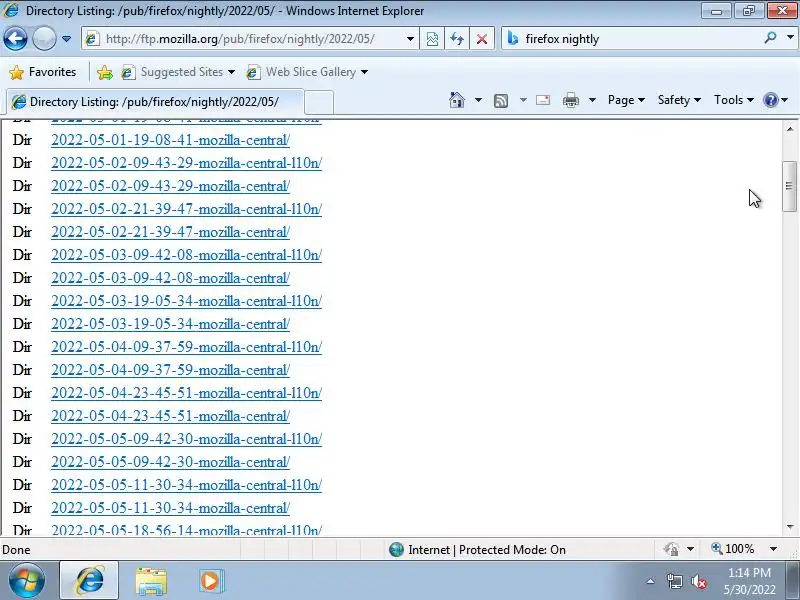
Task: Click the Help question mark icon
Action: tap(770, 100)
